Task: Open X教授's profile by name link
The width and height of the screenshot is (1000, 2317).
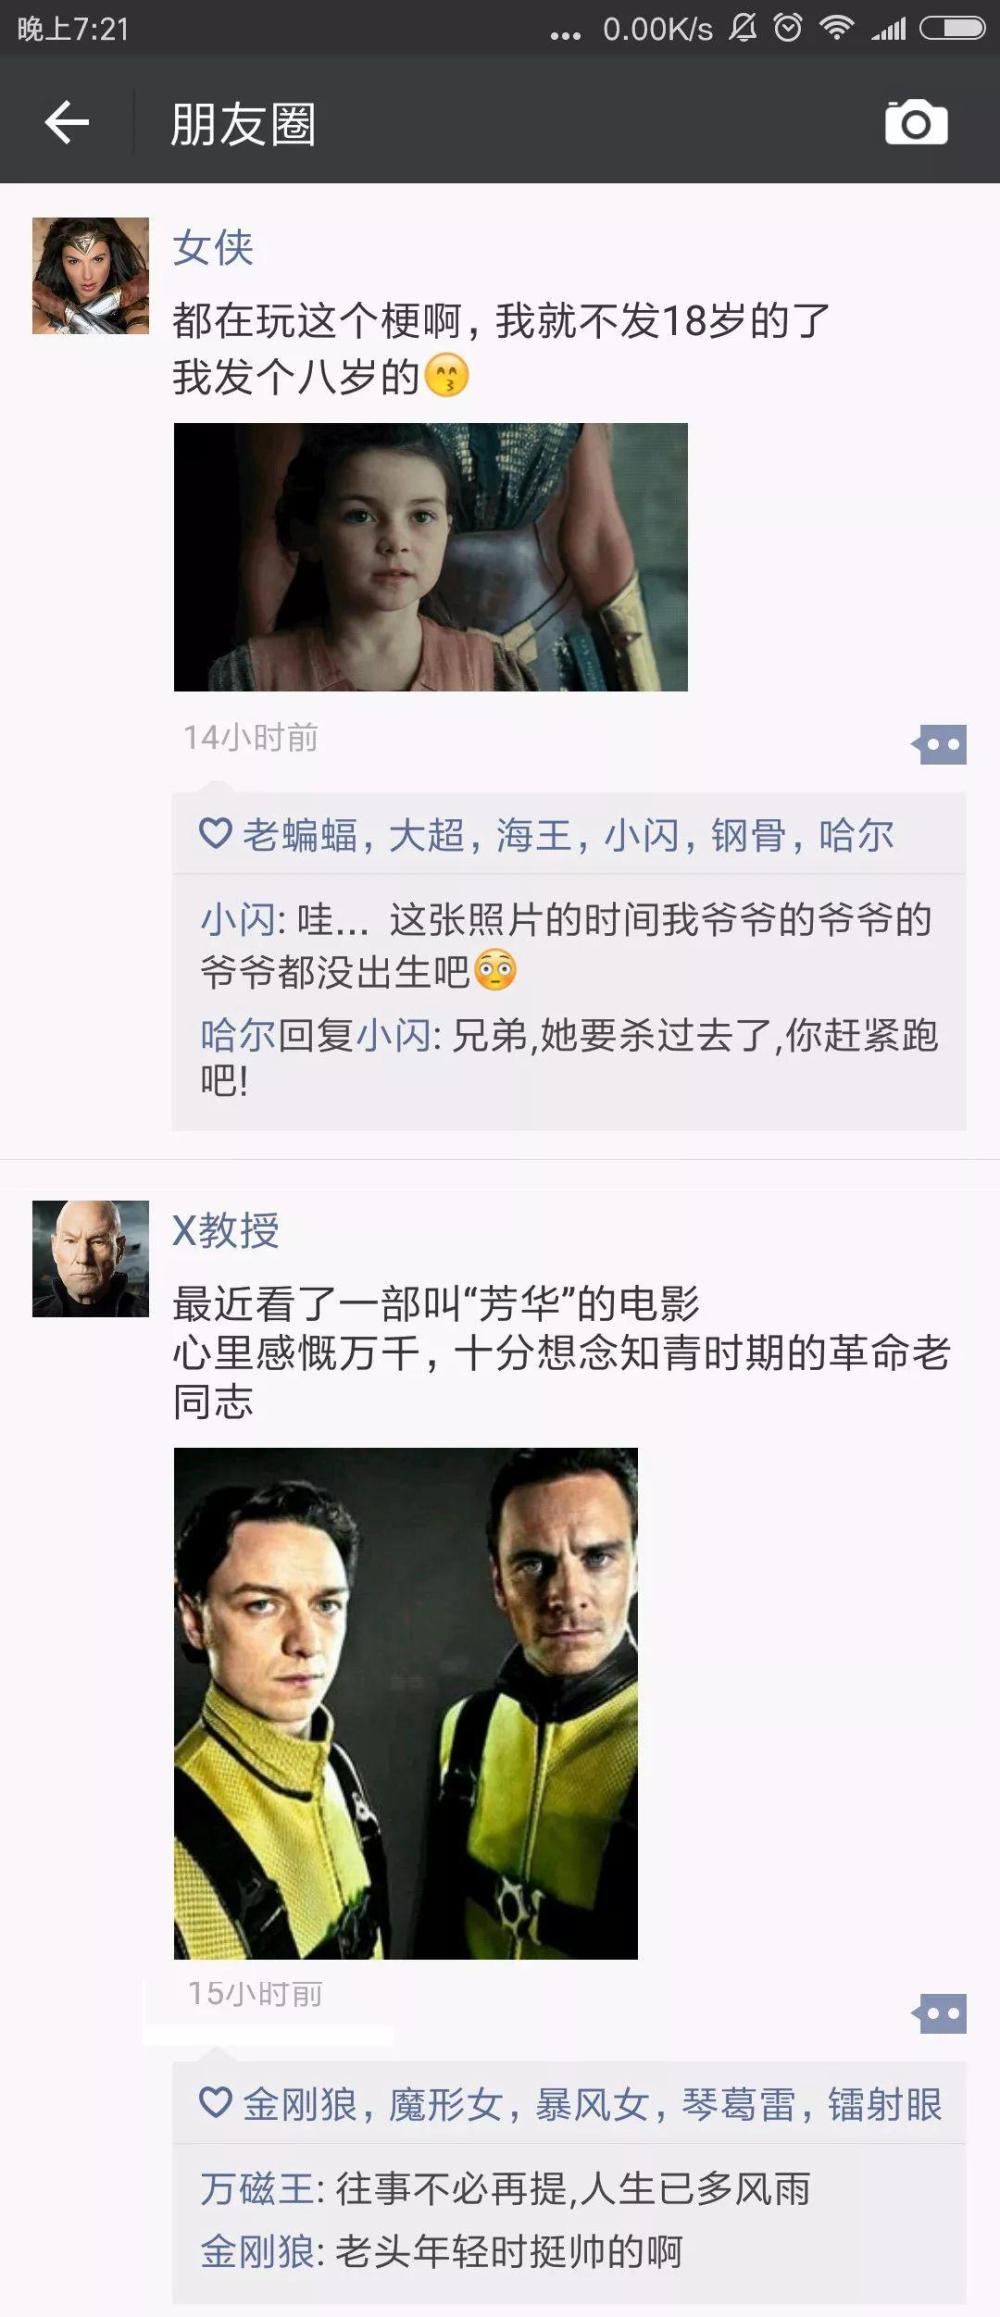Action: 226,1230
